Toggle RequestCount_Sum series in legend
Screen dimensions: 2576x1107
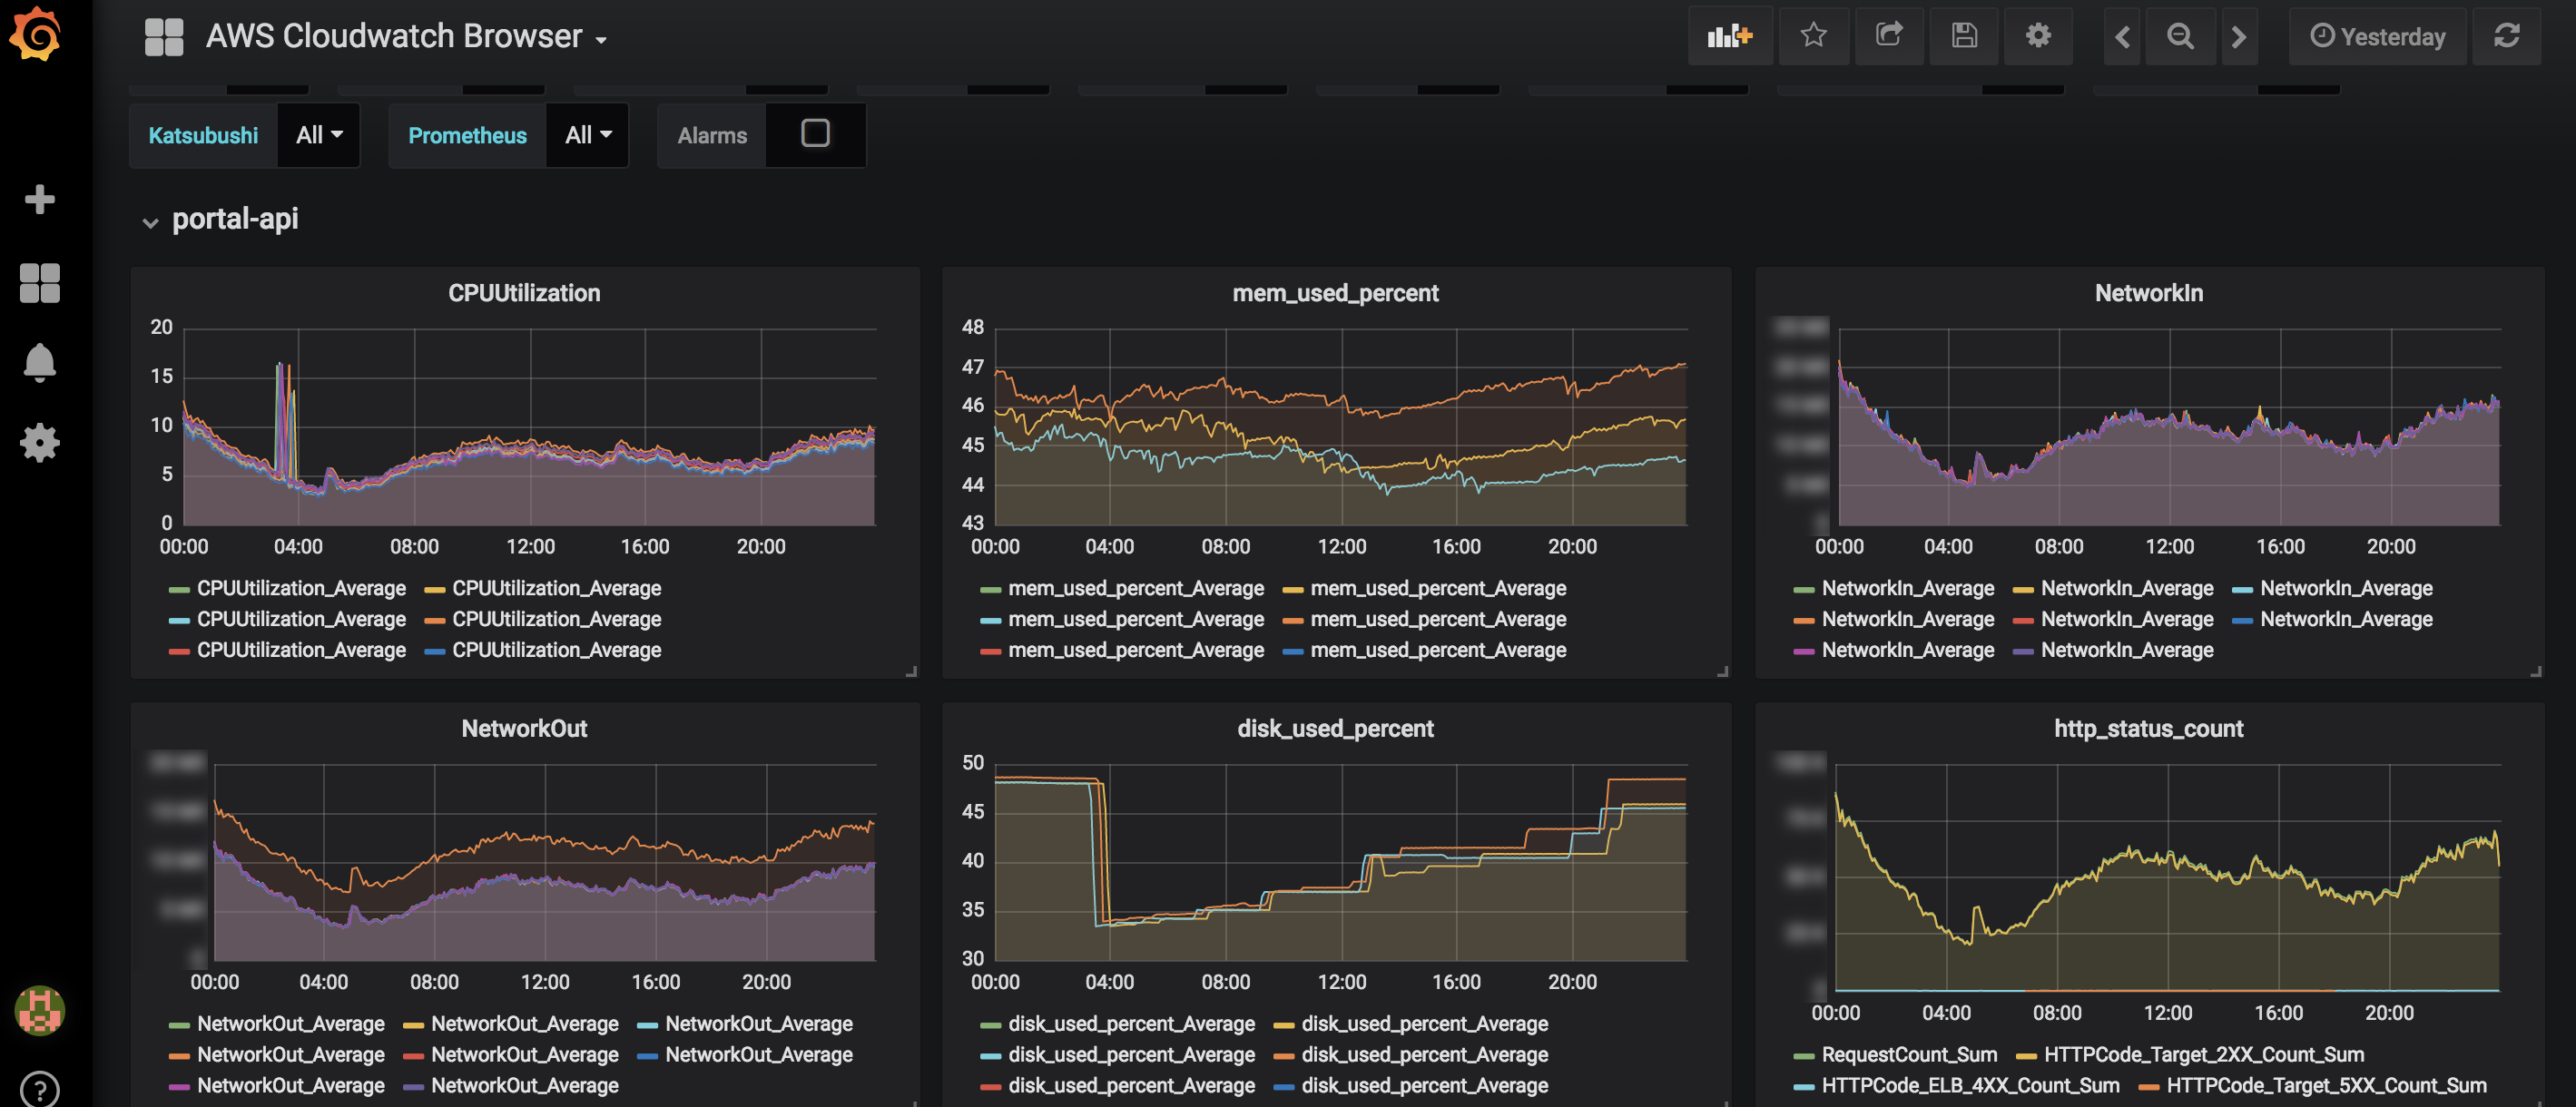pyautogui.click(x=1908, y=1054)
